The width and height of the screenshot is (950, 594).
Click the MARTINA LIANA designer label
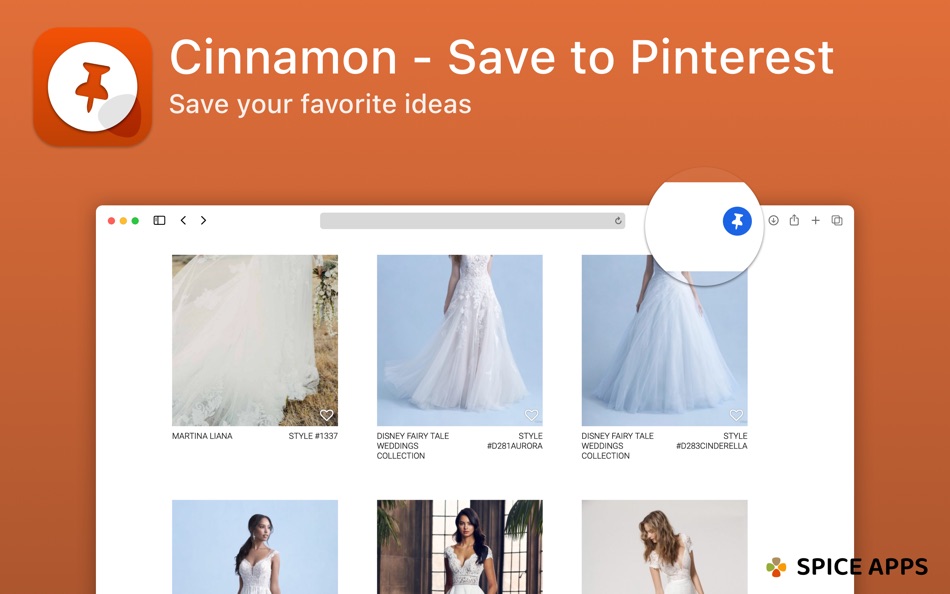tap(202, 436)
